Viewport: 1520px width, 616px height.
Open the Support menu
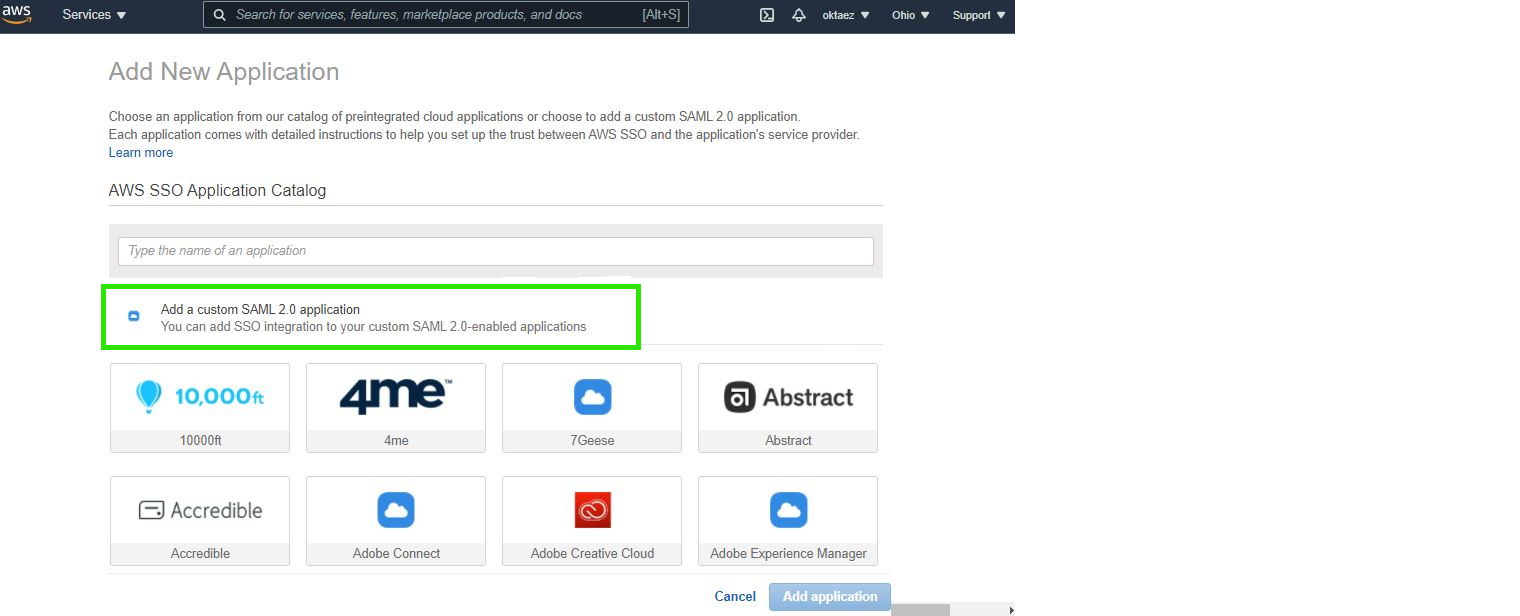[978, 15]
